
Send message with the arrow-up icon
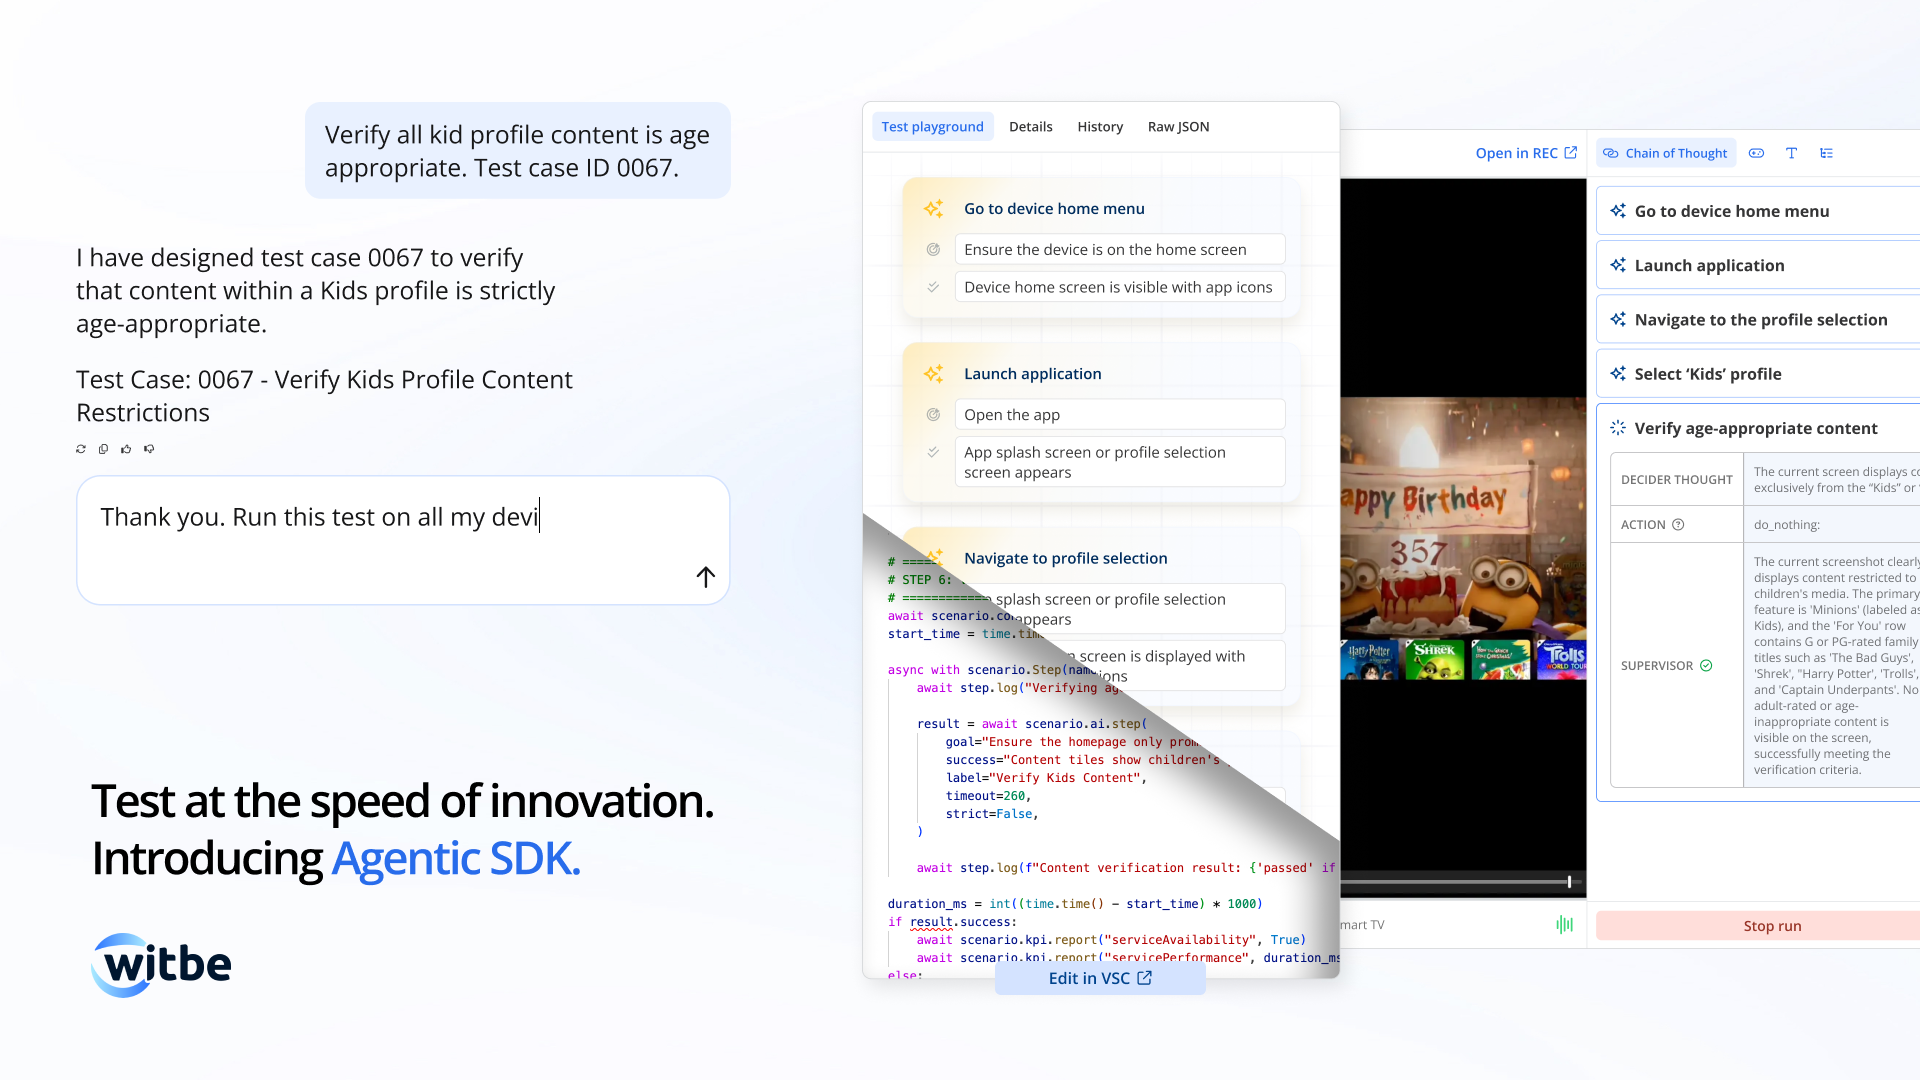705,577
